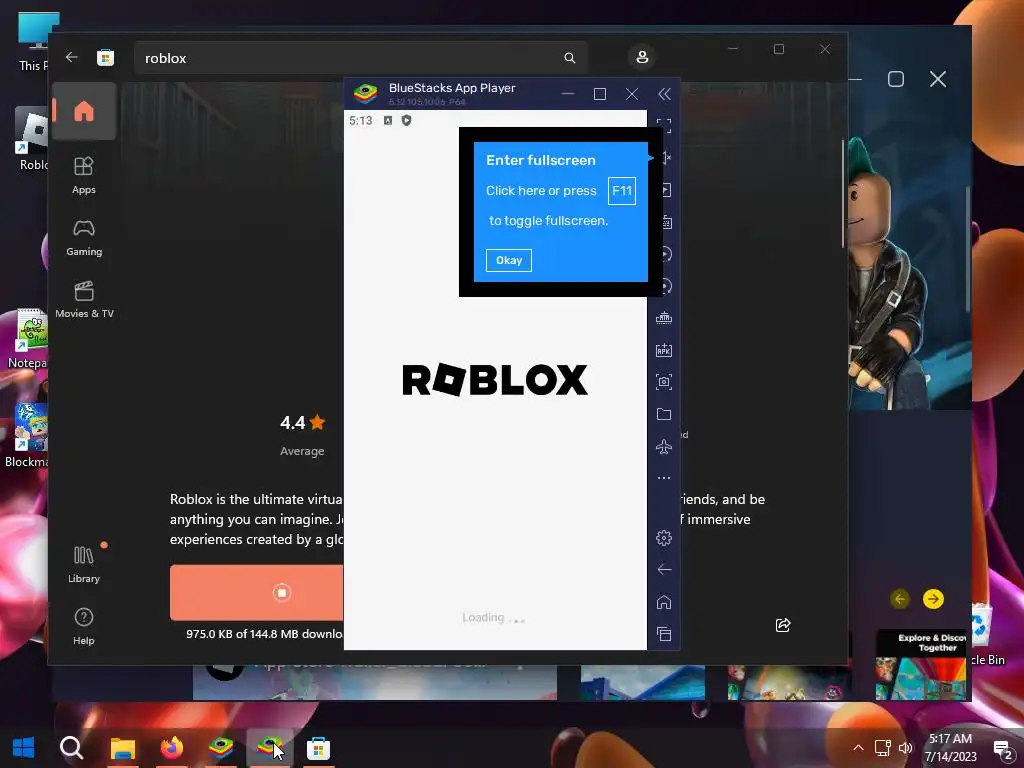Collapse the BlueStacks side toolbar
This screenshot has width=1024, height=768.
pos(664,95)
